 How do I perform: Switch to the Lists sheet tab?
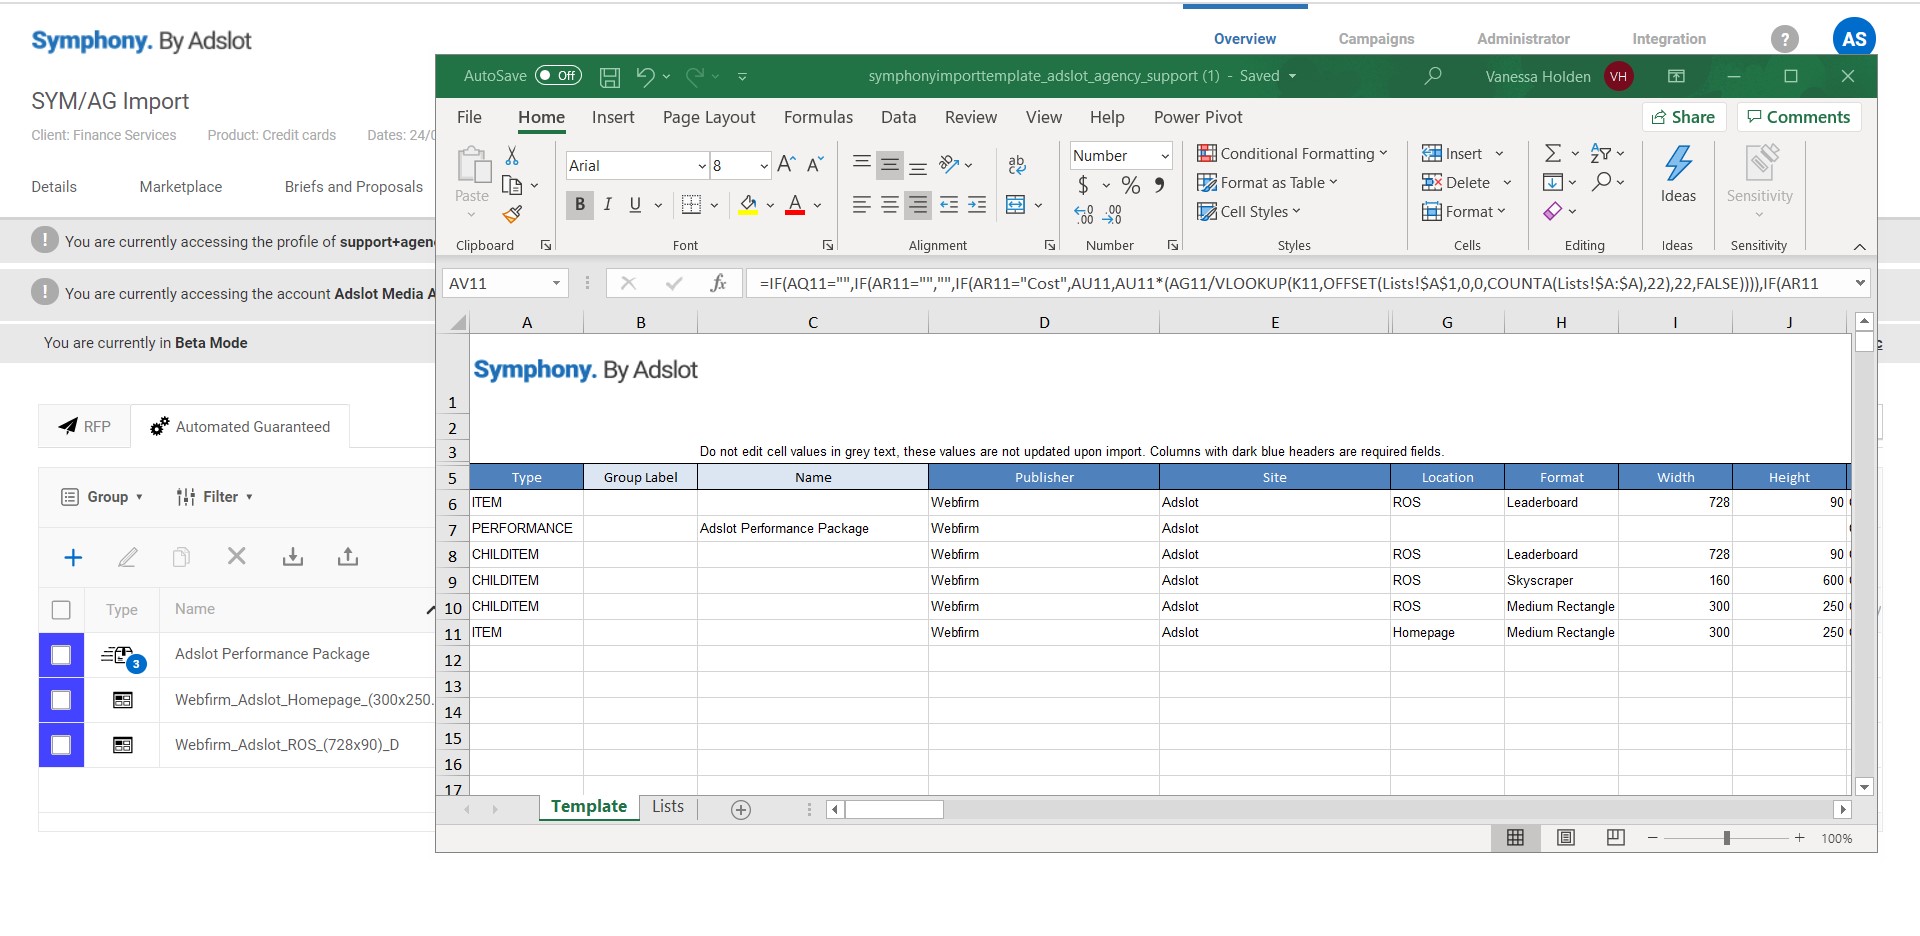coord(668,806)
